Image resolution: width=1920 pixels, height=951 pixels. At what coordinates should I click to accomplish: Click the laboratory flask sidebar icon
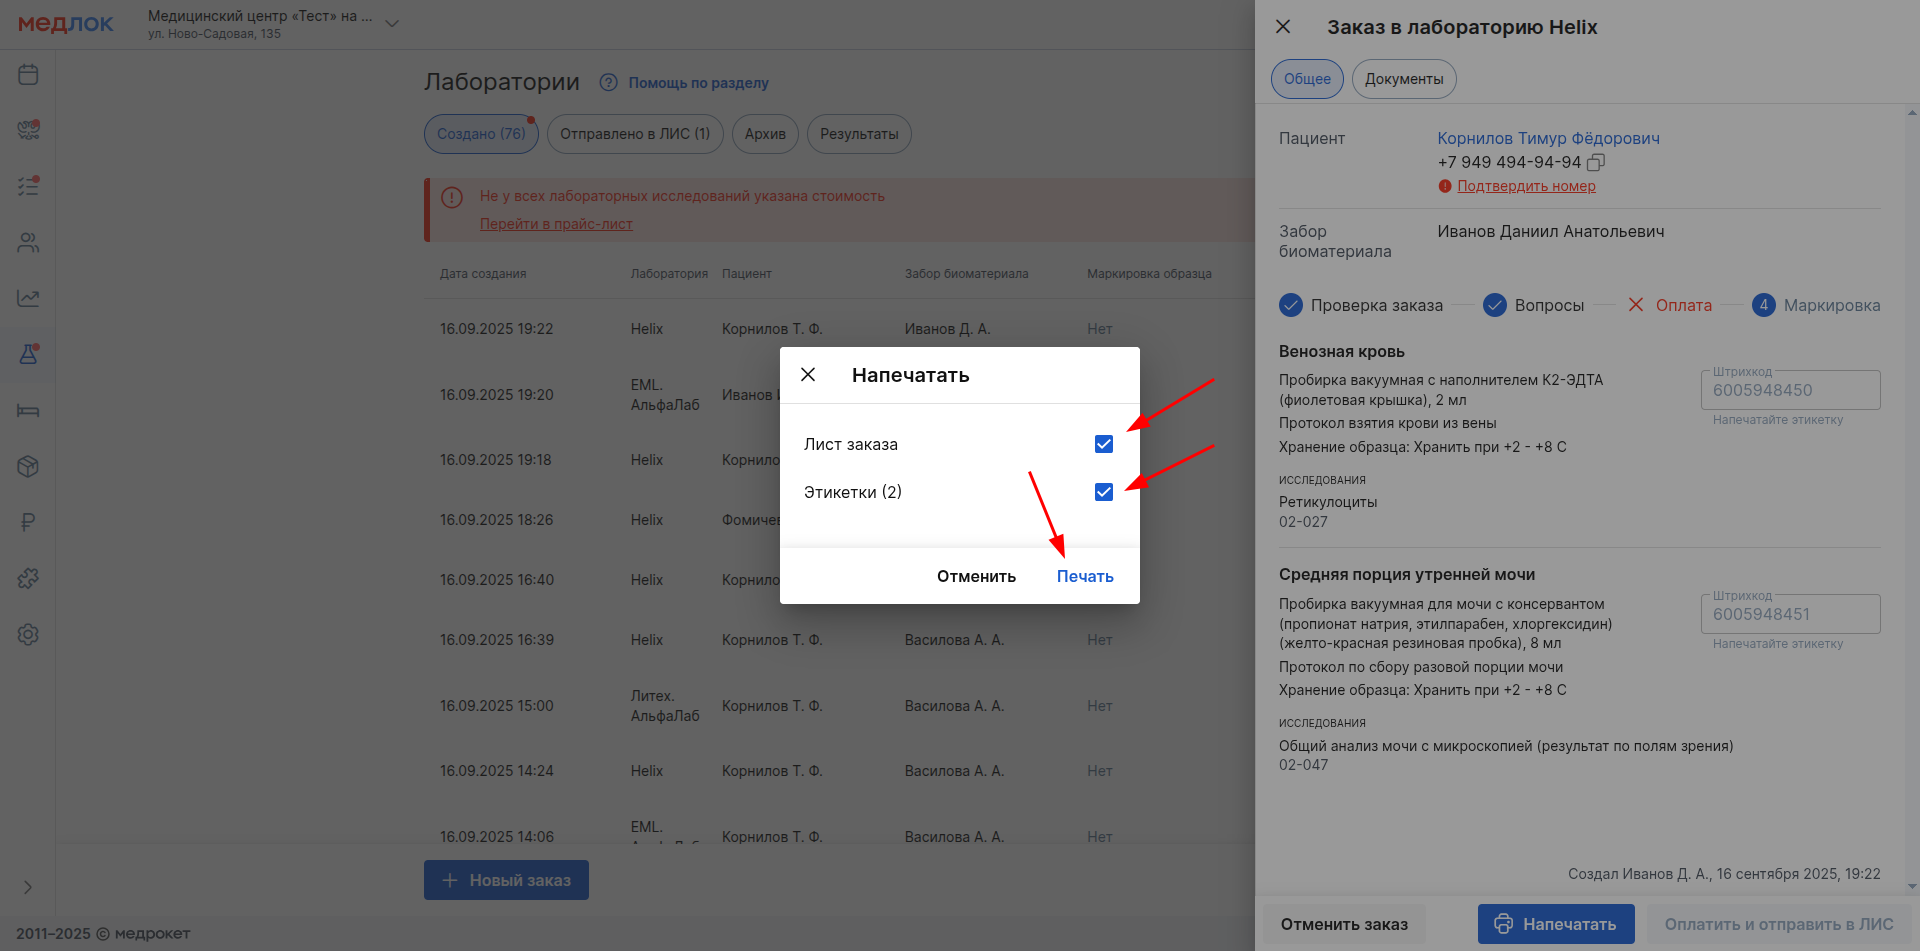coord(28,354)
